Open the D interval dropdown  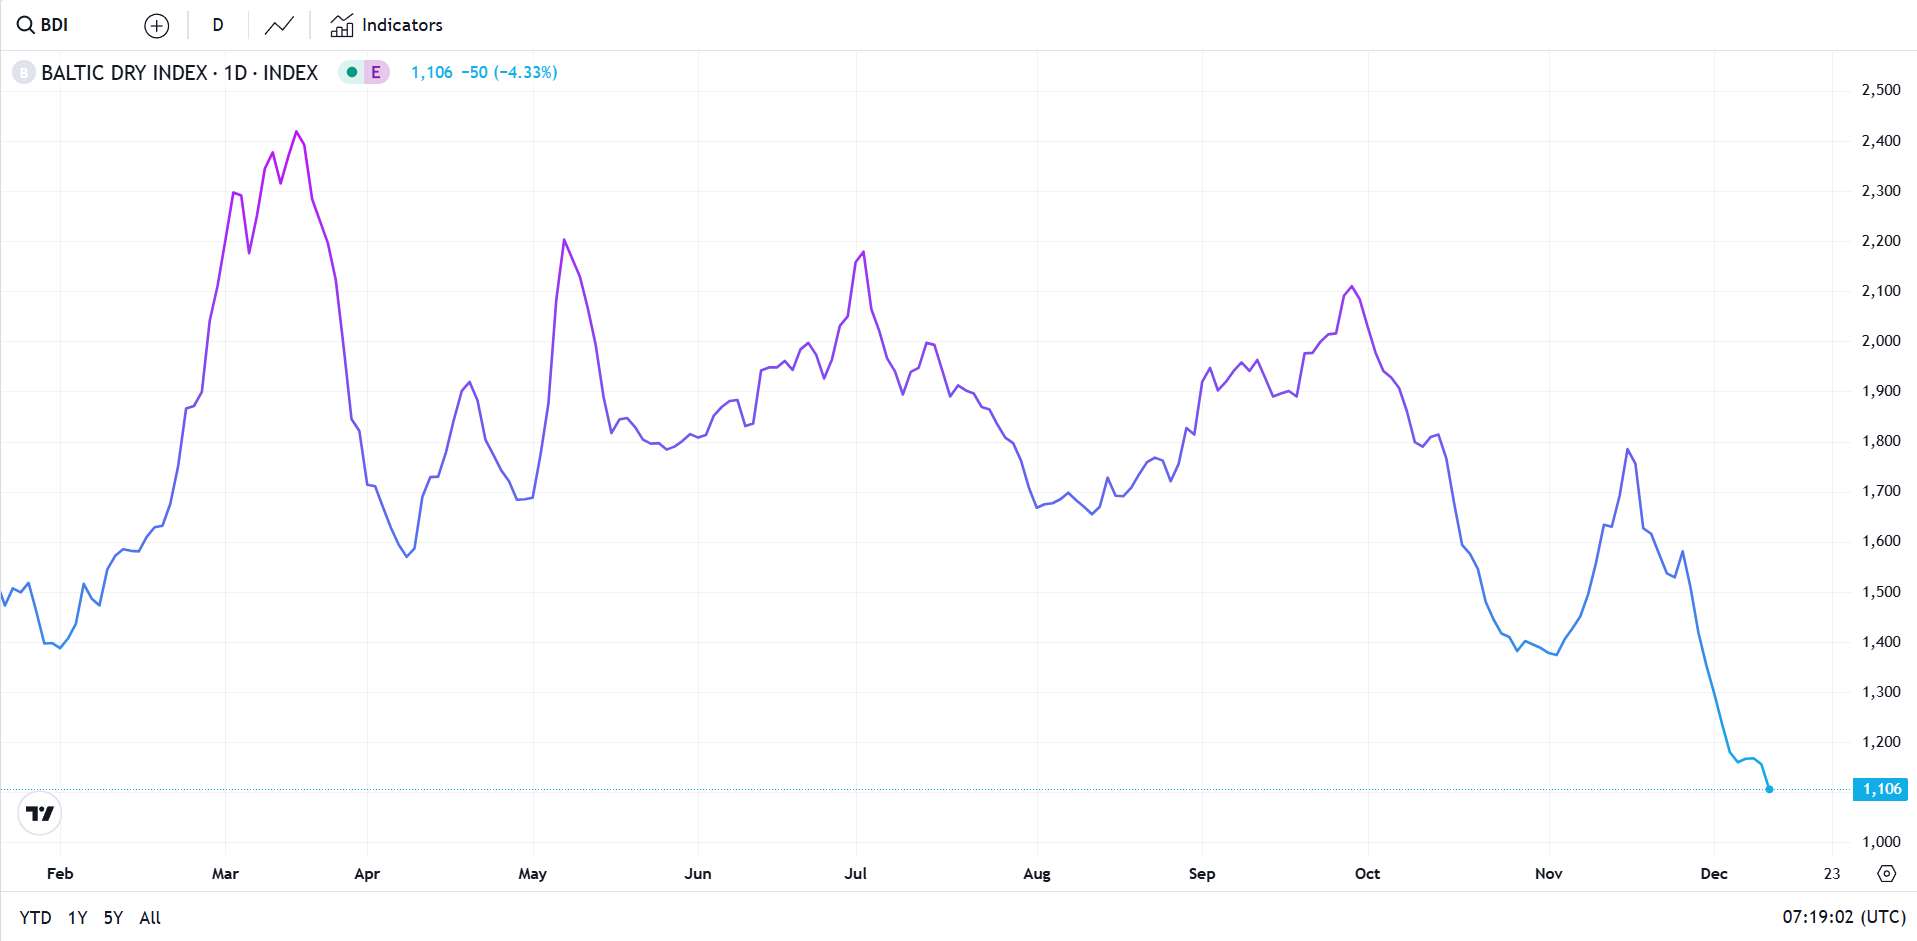(x=218, y=25)
